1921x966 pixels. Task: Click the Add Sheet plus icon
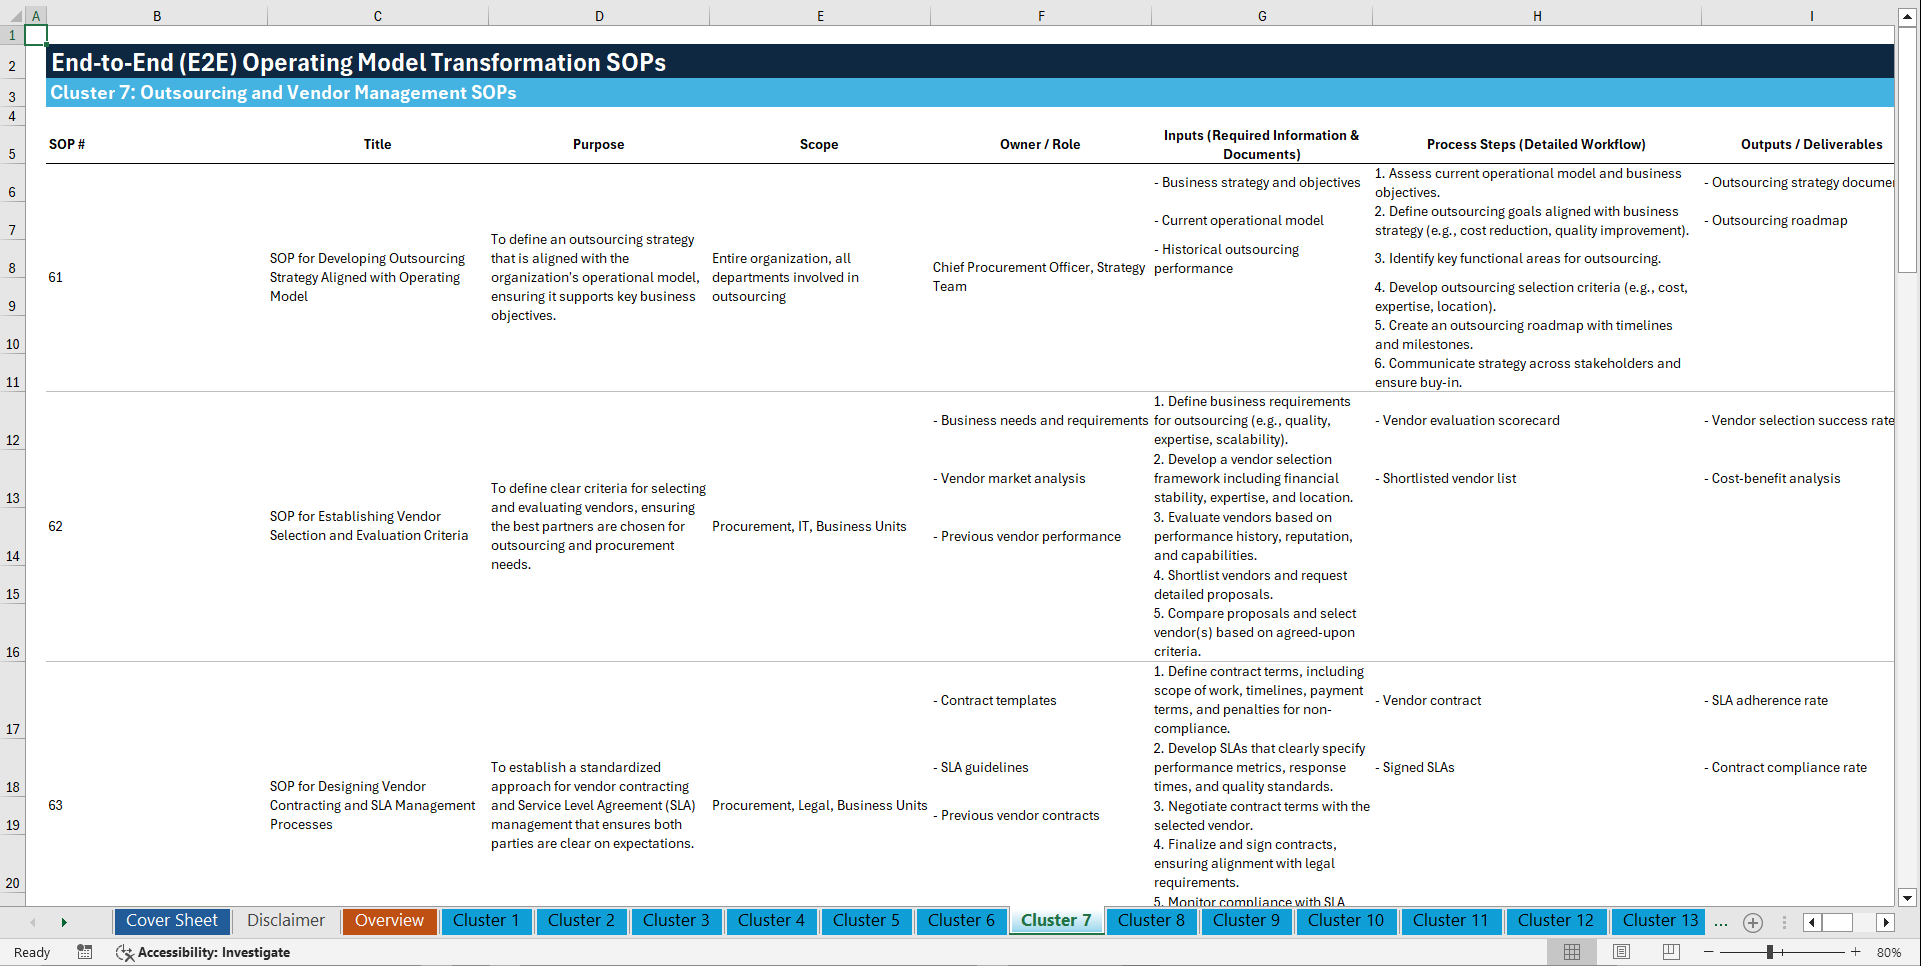tap(1752, 922)
